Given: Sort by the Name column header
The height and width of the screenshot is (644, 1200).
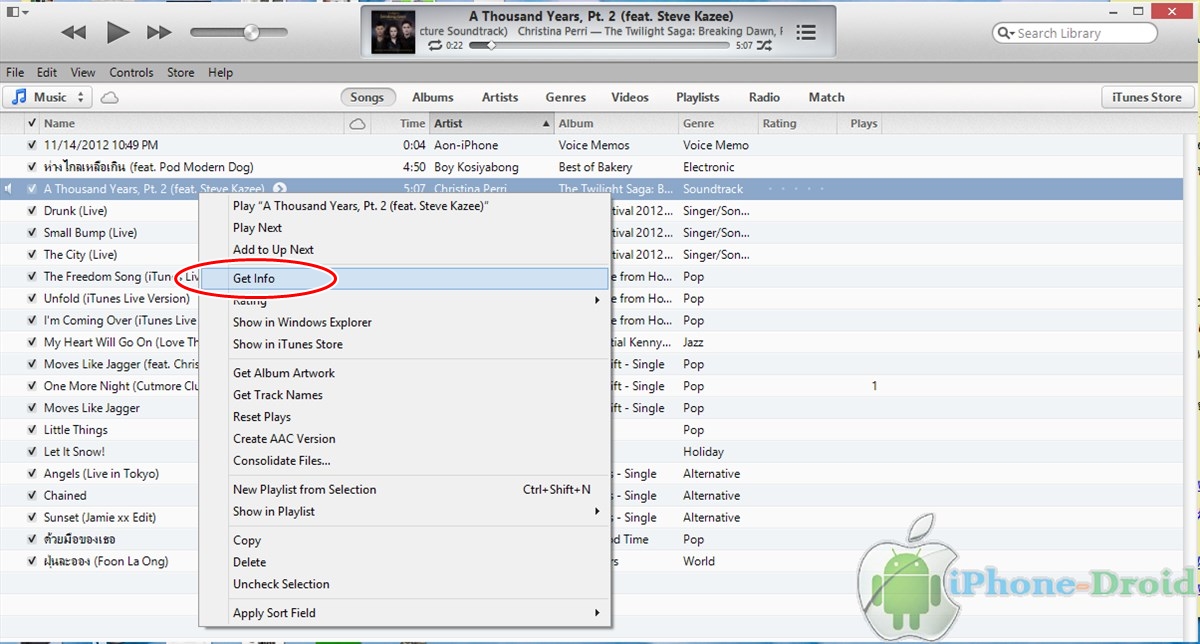Looking at the screenshot, I should 190,123.
